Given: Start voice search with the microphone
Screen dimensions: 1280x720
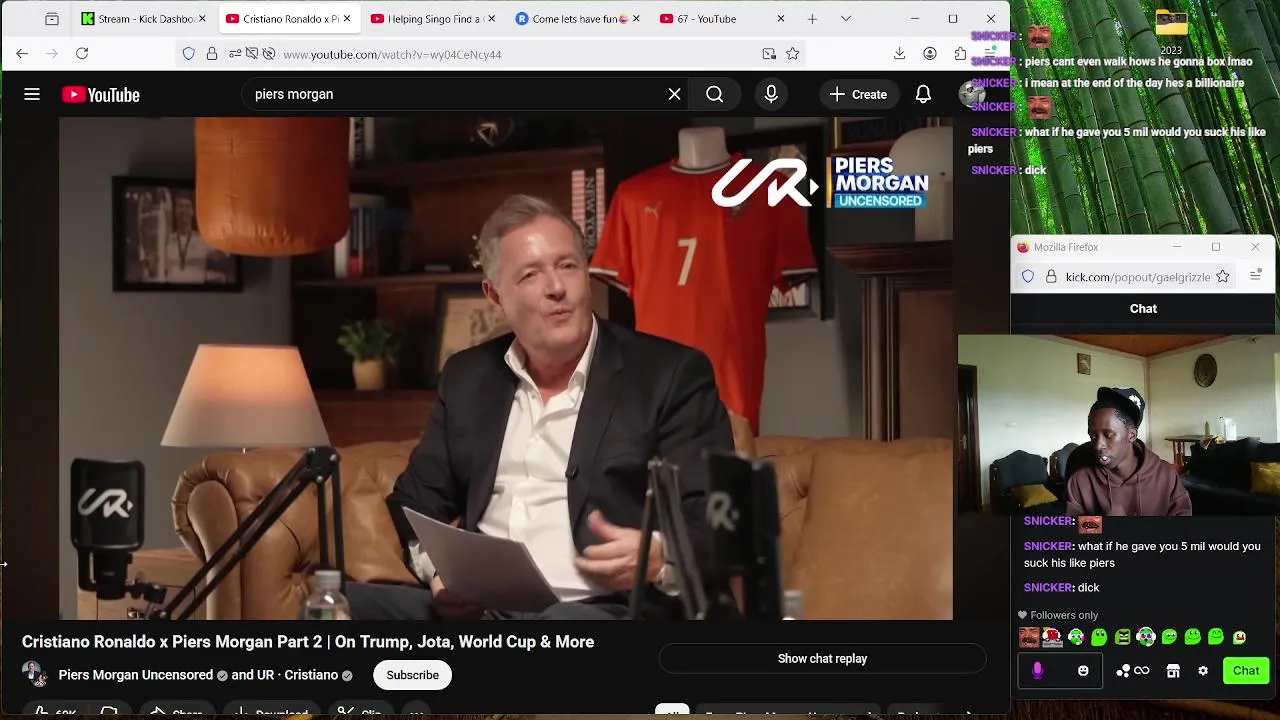Looking at the screenshot, I should [771, 94].
